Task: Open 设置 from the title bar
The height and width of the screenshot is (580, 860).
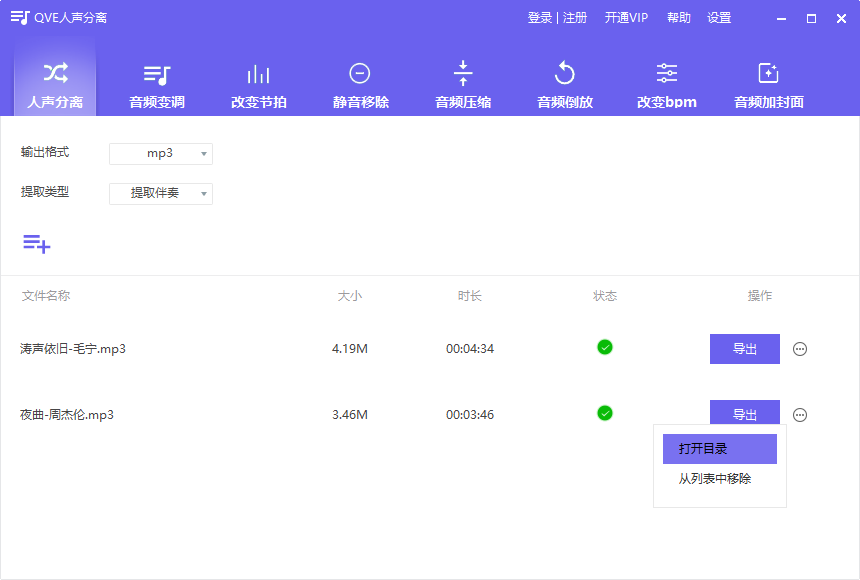Action: coord(722,17)
